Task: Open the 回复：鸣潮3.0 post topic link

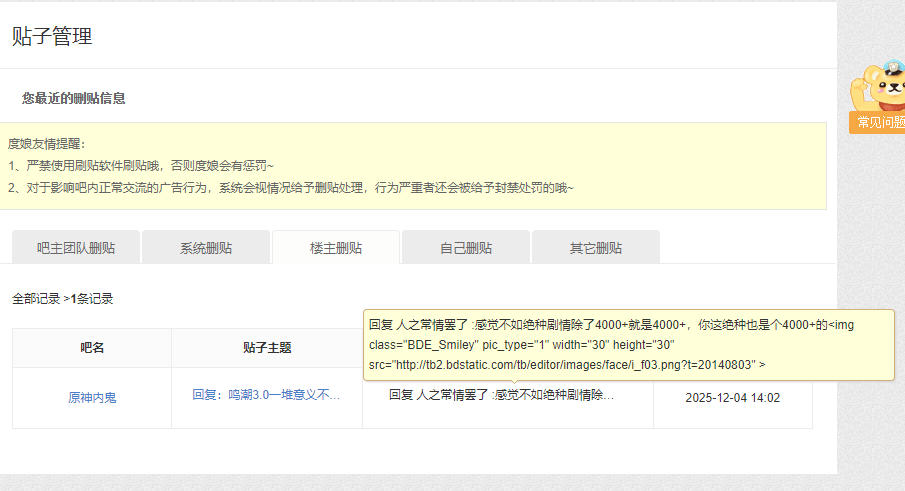Action: coord(266,395)
